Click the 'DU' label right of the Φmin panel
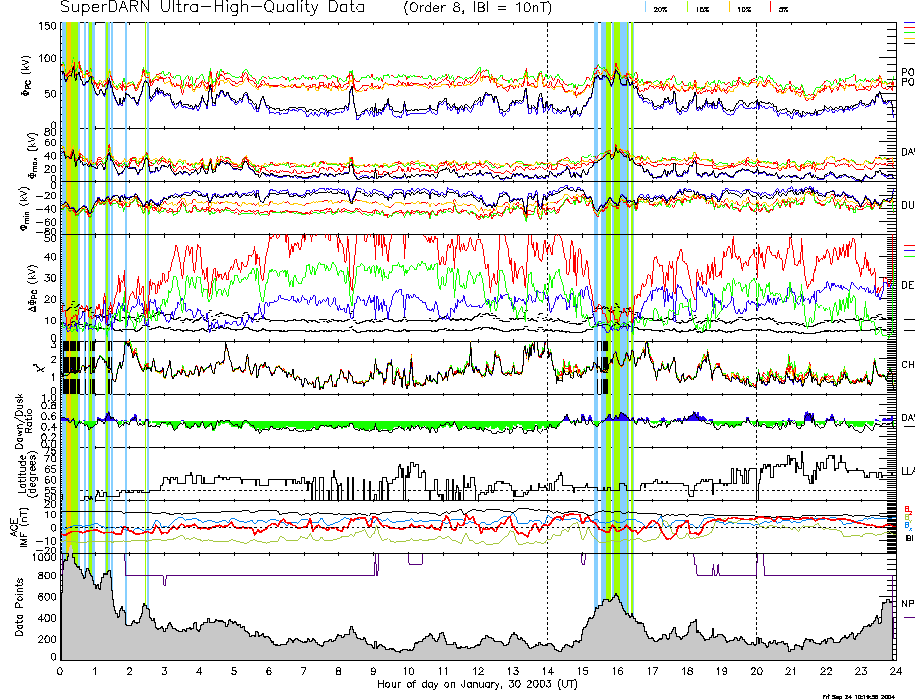This screenshot has width=915, height=700. click(x=907, y=205)
